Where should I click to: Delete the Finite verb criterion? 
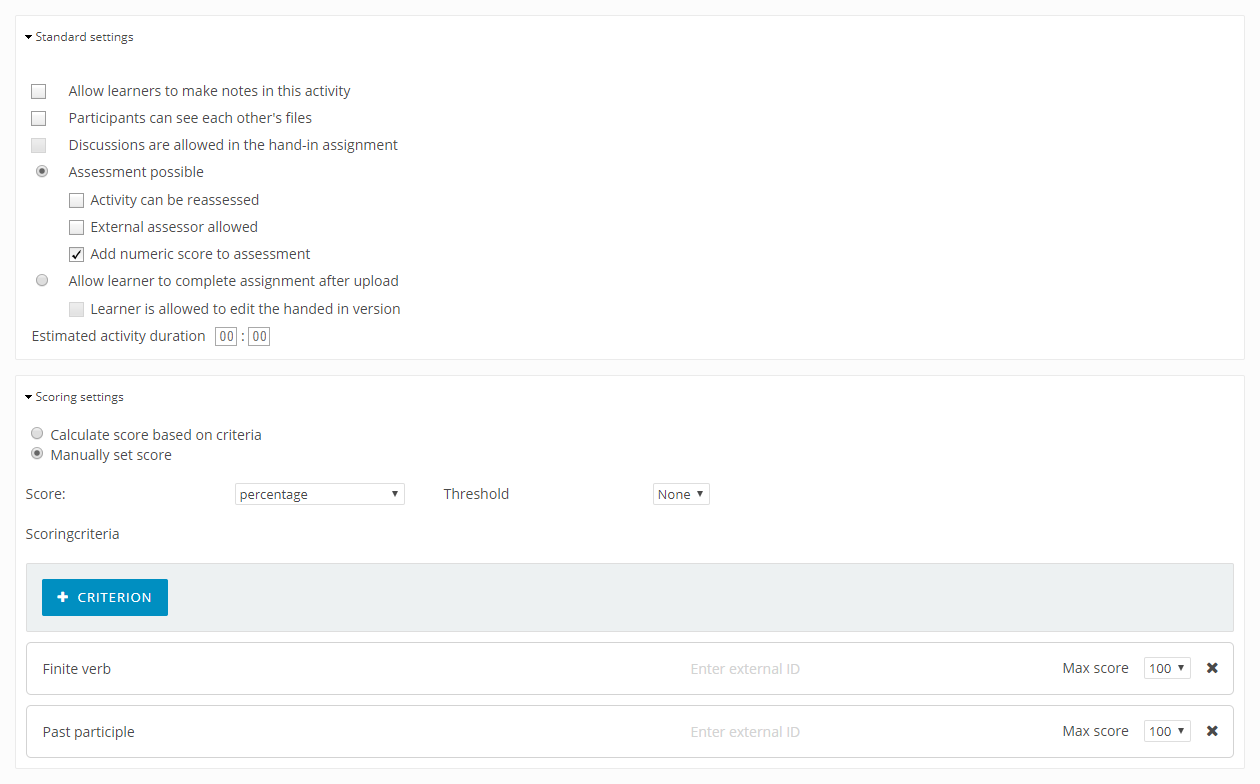click(1212, 668)
